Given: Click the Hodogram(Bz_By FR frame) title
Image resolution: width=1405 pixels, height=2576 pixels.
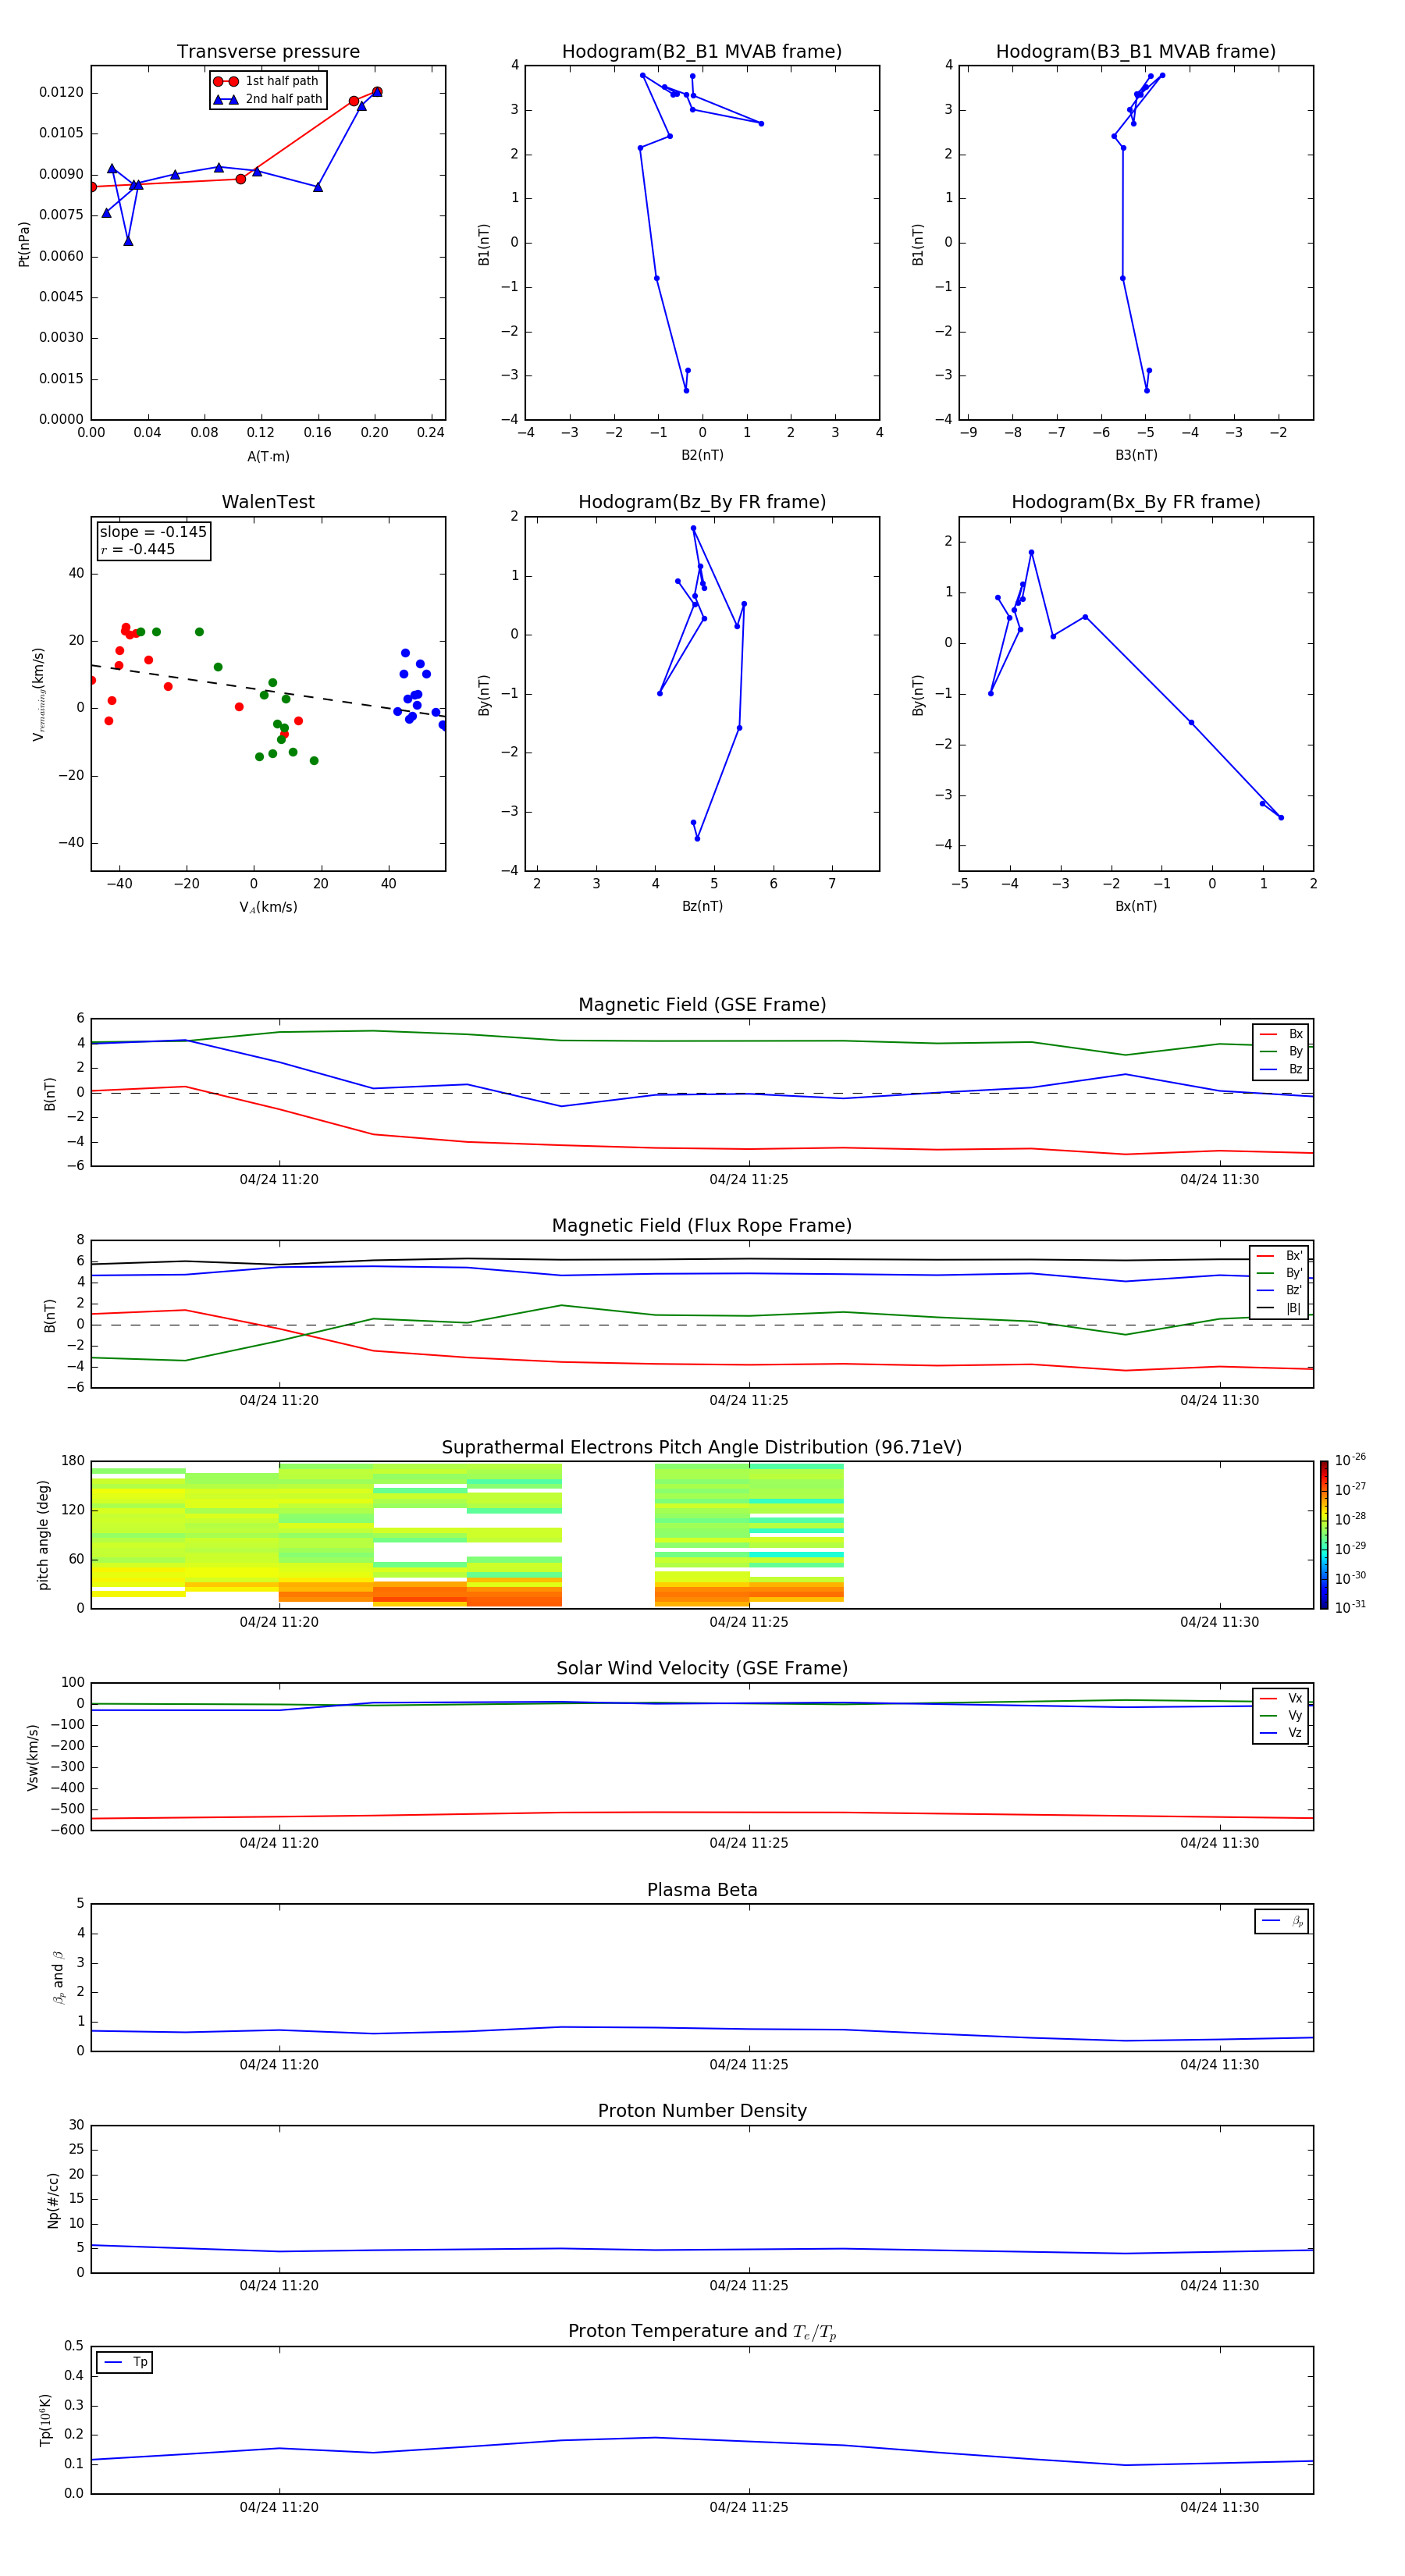Looking at the screenshot, I should 702,502.
